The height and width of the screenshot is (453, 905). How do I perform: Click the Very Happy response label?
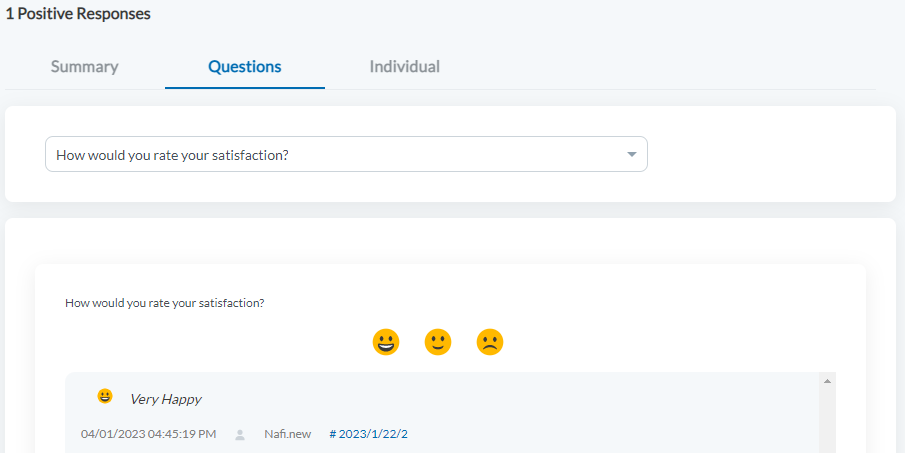[165, 399]
